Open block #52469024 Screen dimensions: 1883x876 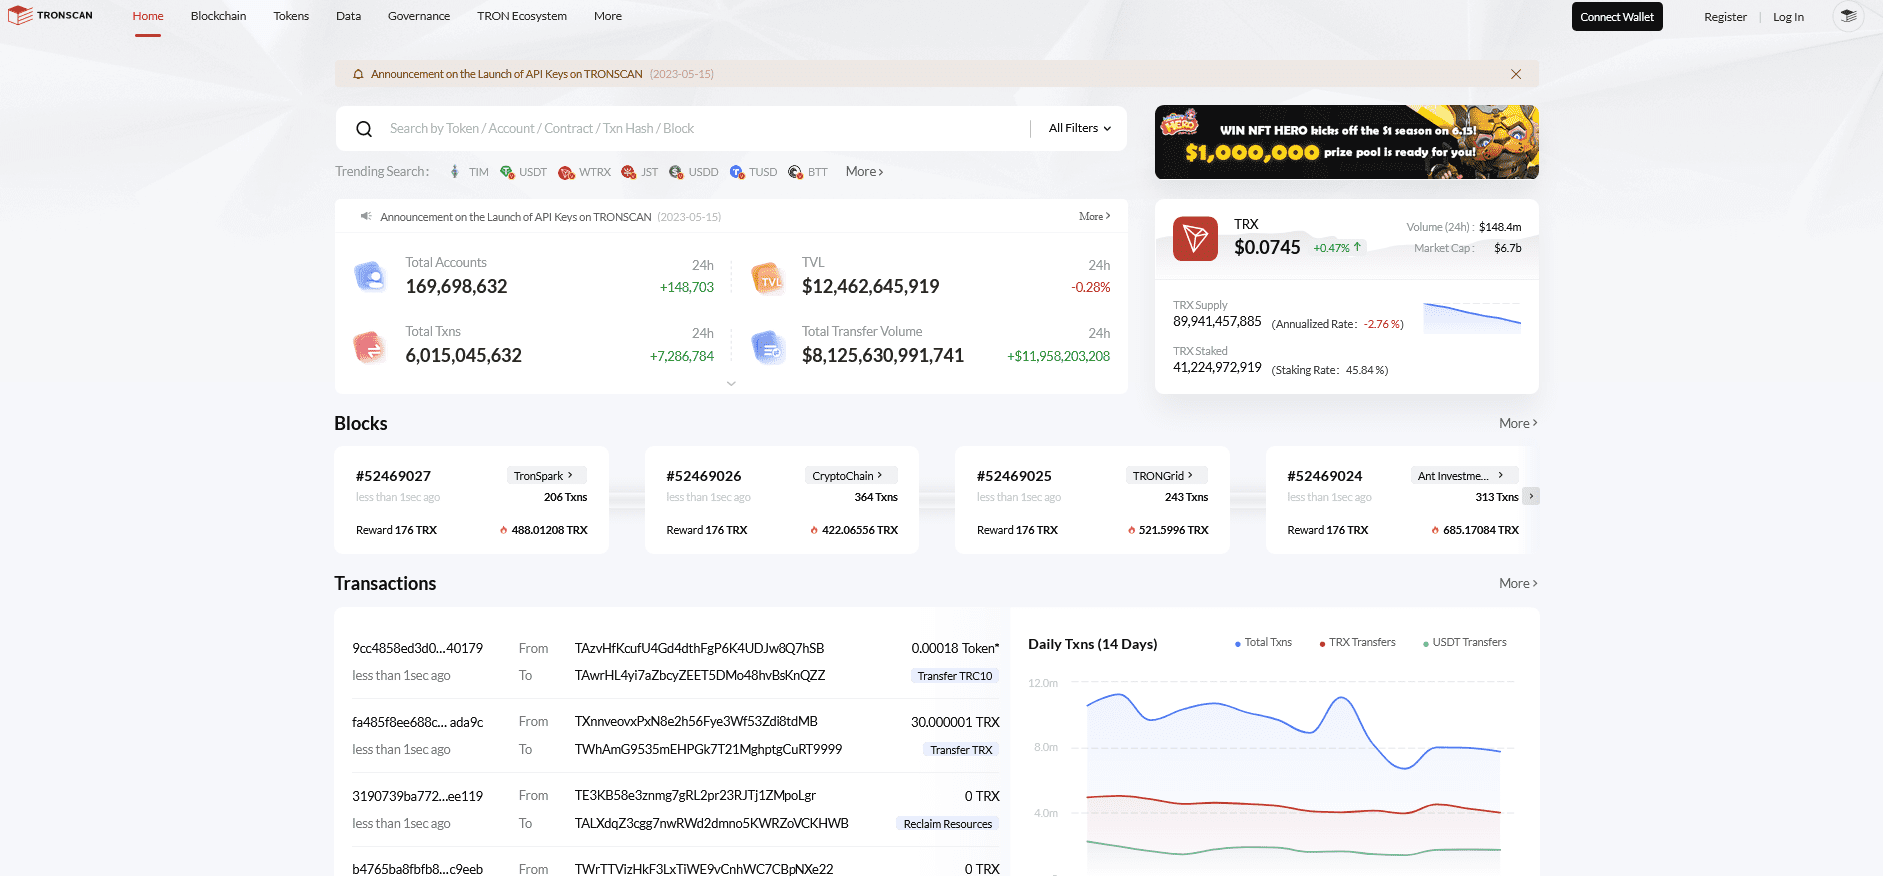coord(1325,476)
